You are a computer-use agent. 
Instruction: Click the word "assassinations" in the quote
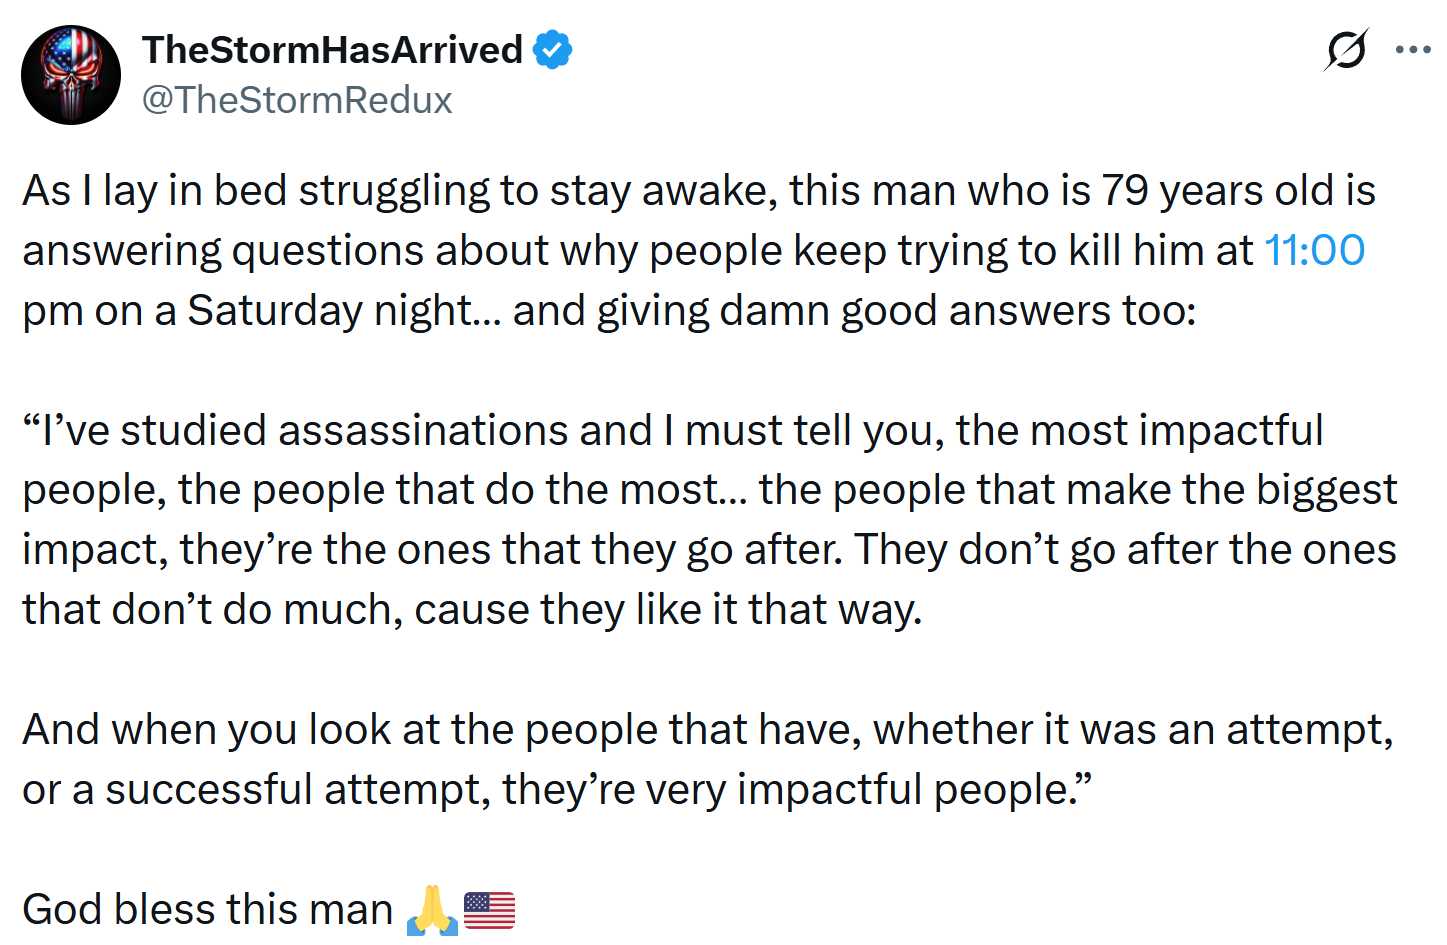(x=465, y=430)
